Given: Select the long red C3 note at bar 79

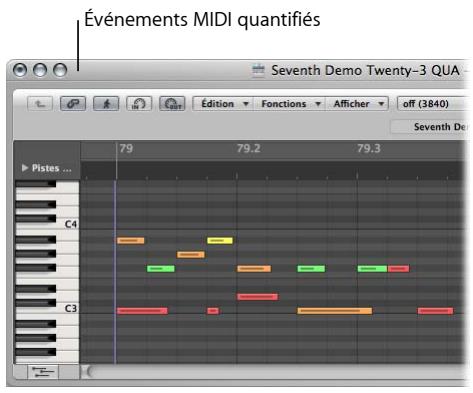Looking at the screenshot, I should click(142, 311).
